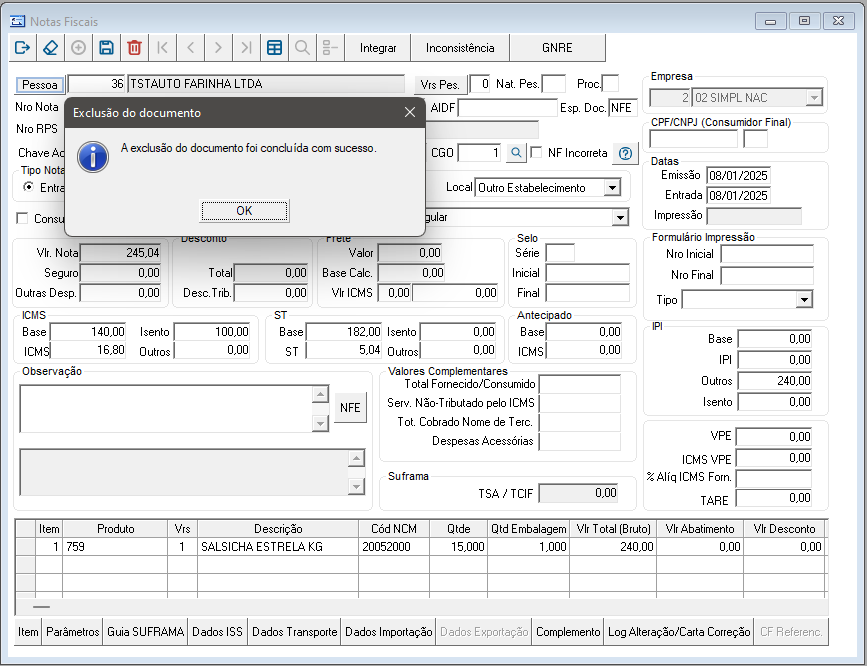Click the Produto column header
The height and width of the screenshot is (666, 867).
click(115, 529)
